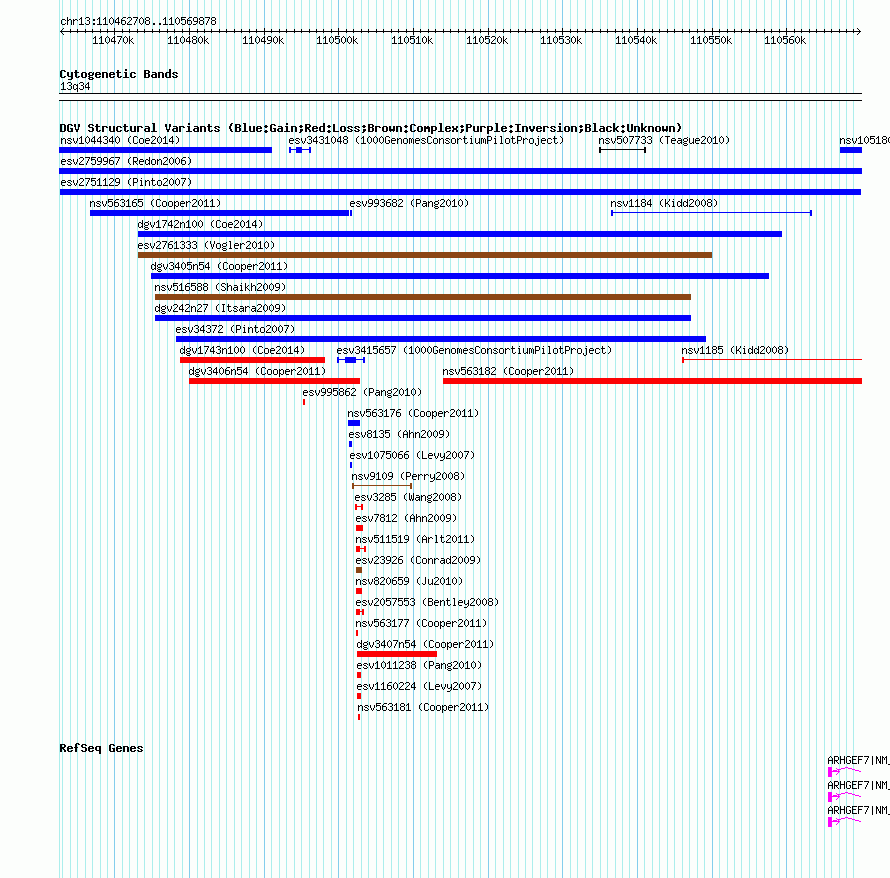Select the nsv563165 (Cooper2011) variant label
The height and width of the screenshot is (878, 890).
point(155,203)
